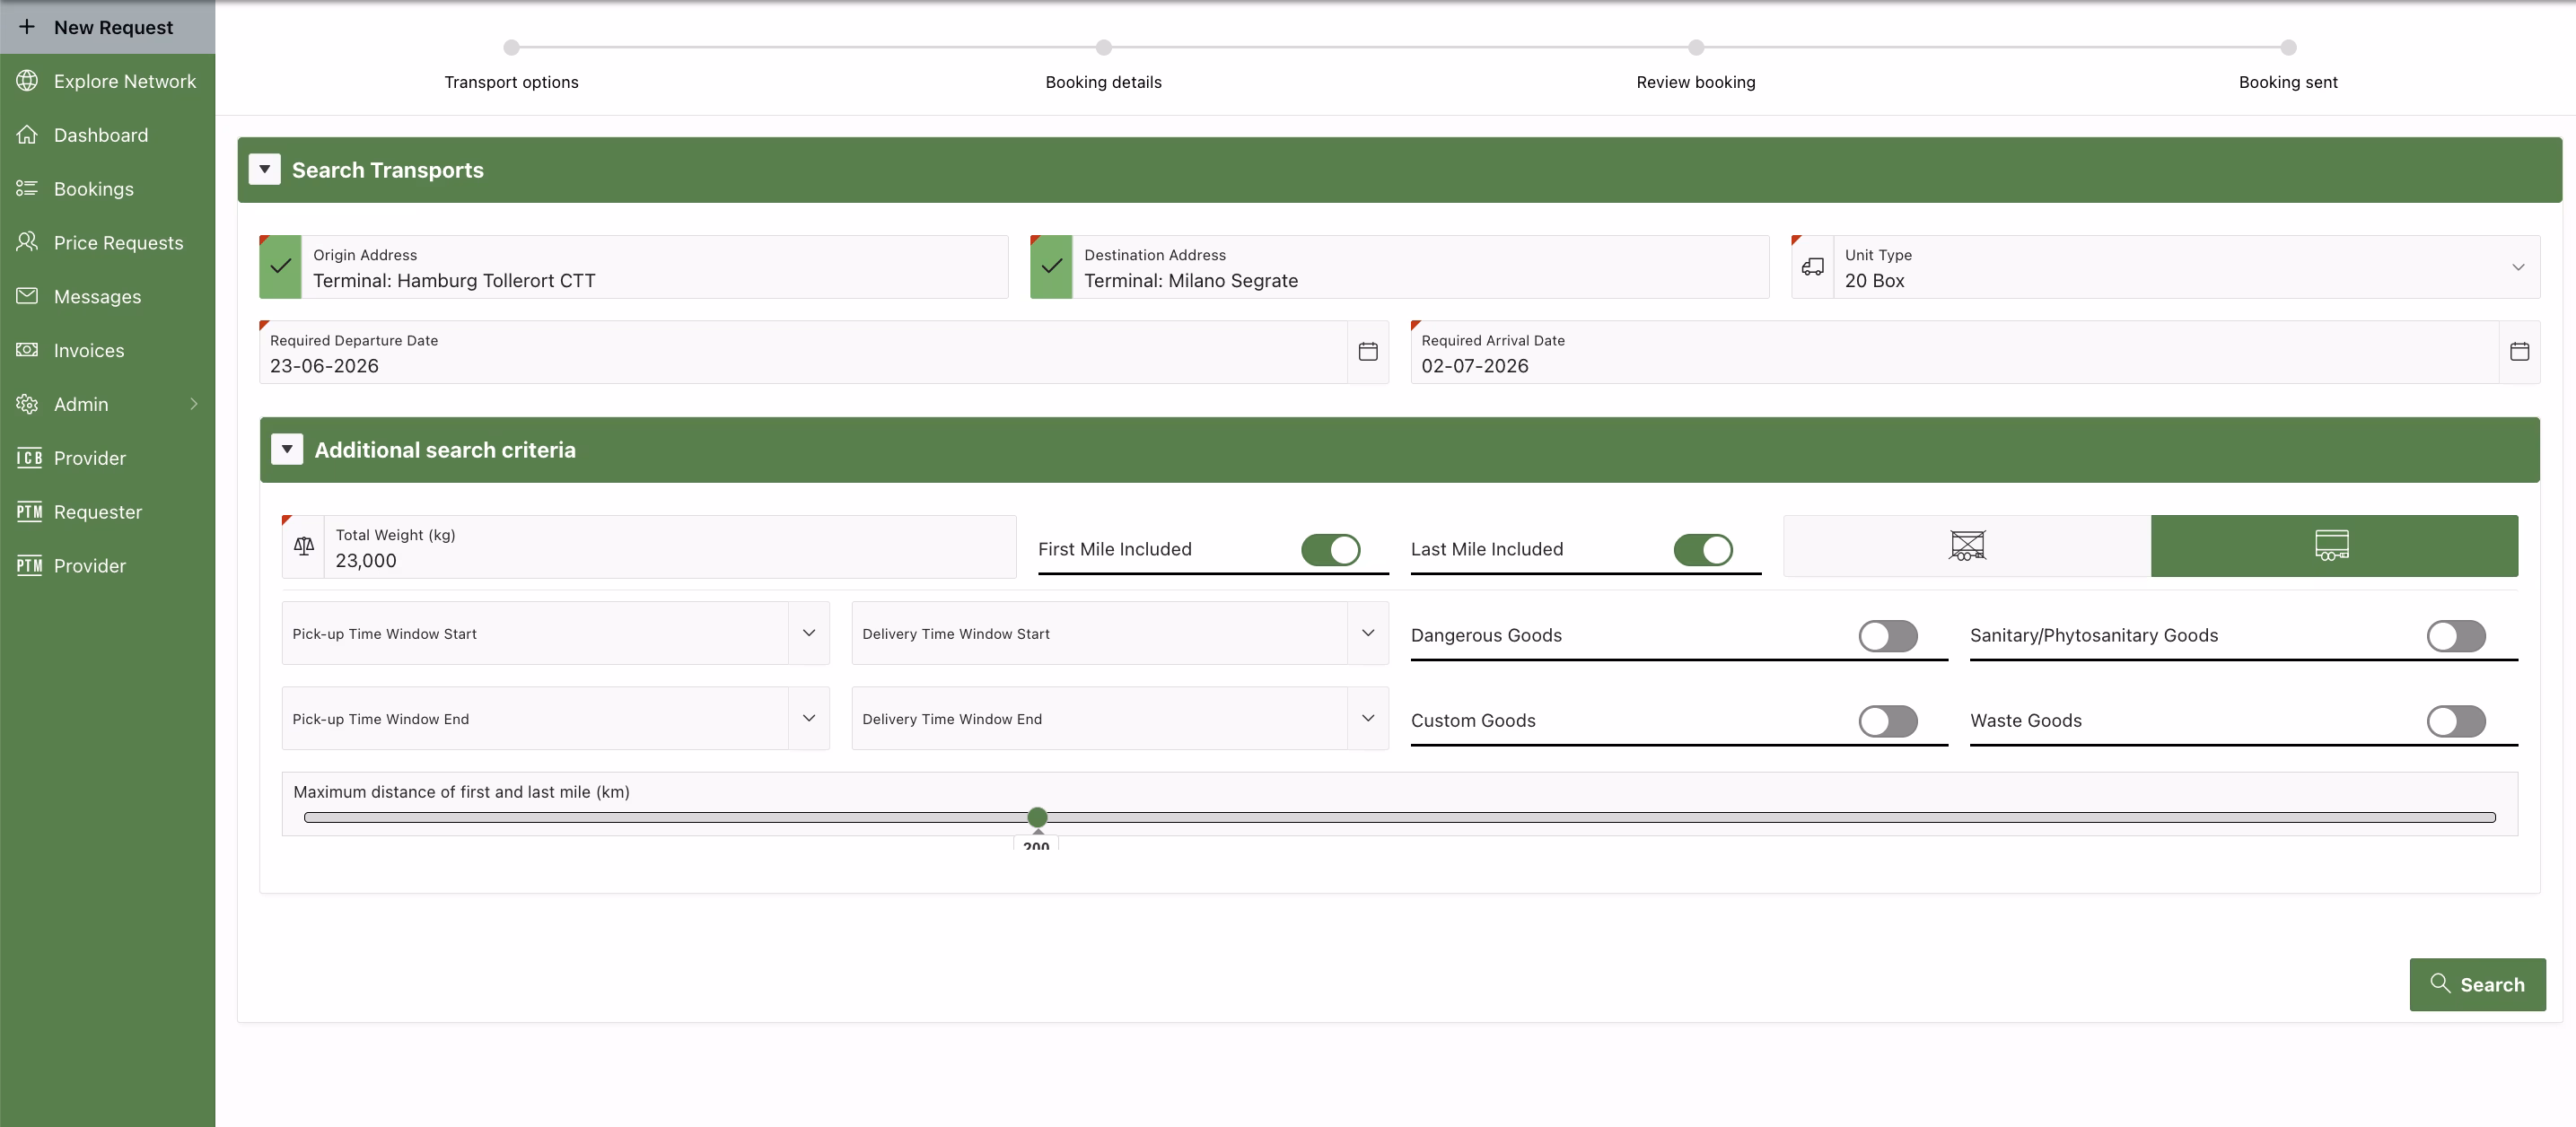Enable Custom Goods toggle

coord(1888,721)
